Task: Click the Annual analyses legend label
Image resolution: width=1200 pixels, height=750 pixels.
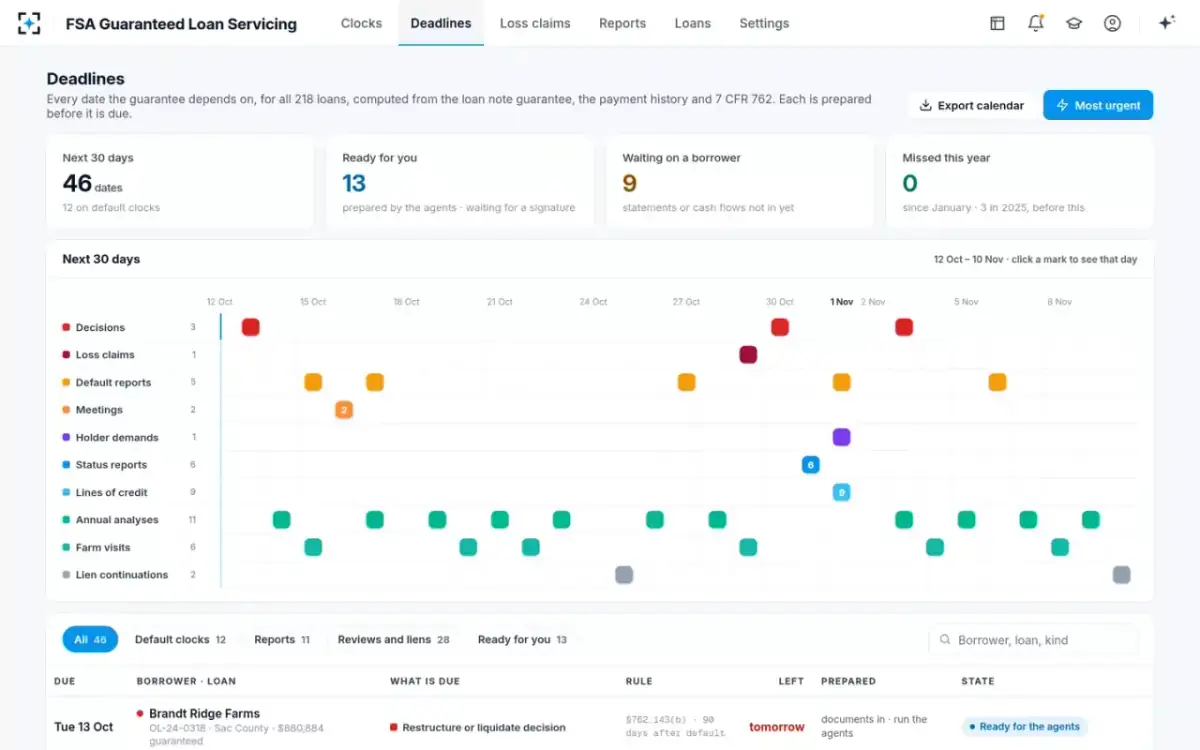Action: [x=115, y=520]
